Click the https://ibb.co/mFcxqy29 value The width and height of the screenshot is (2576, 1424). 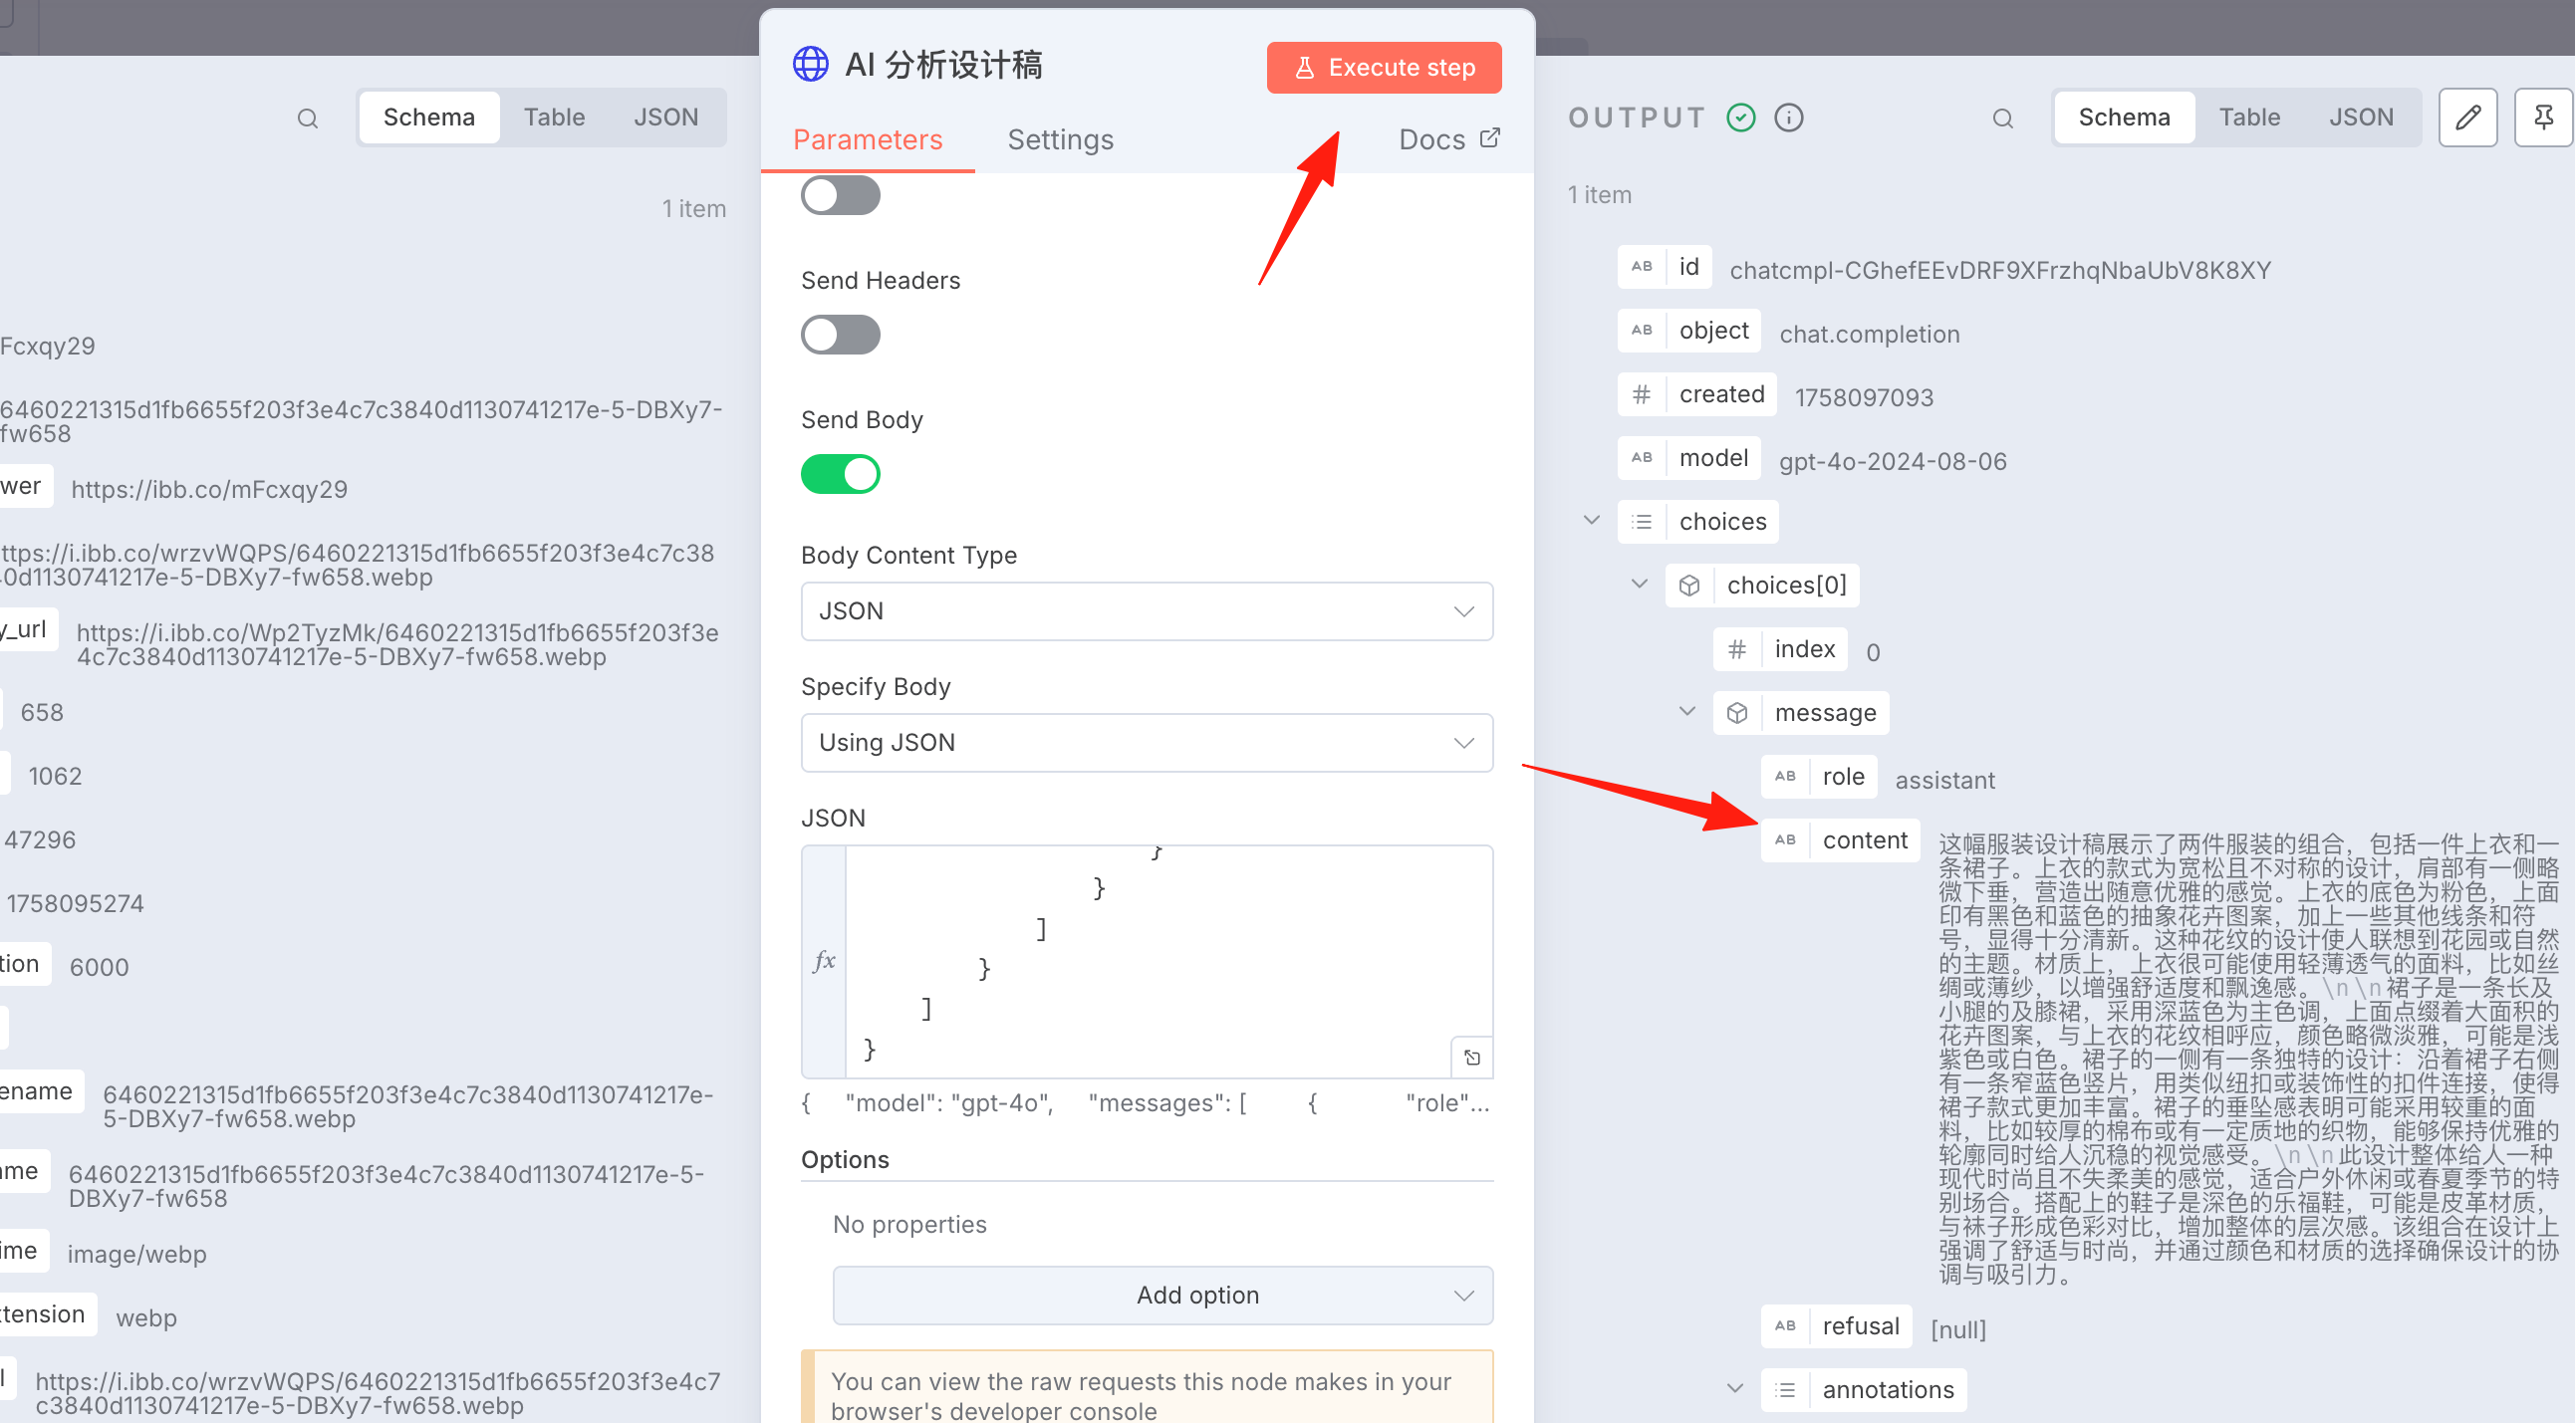tap(209, 489)
